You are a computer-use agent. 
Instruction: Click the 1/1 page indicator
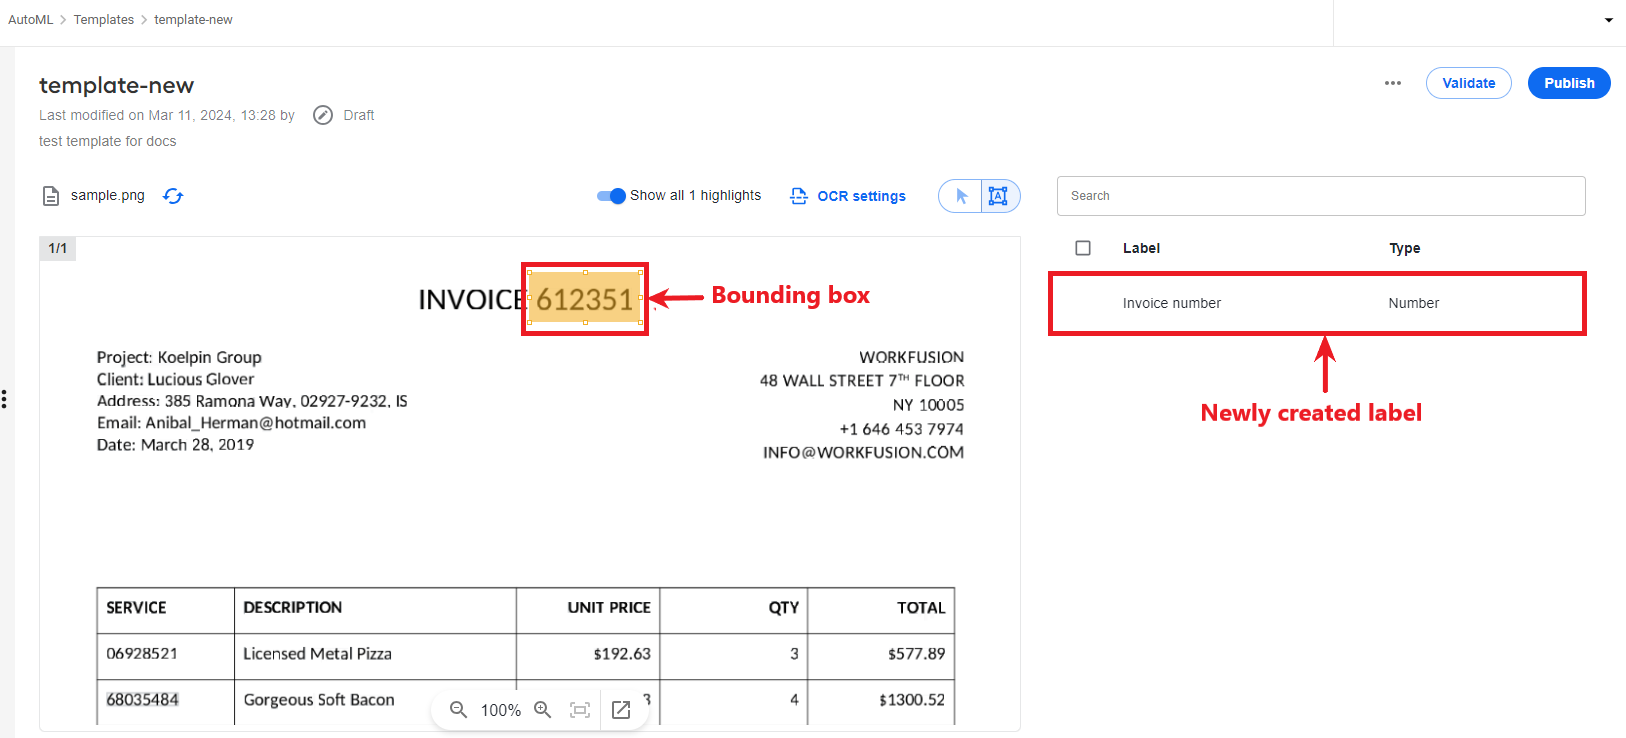58,248
